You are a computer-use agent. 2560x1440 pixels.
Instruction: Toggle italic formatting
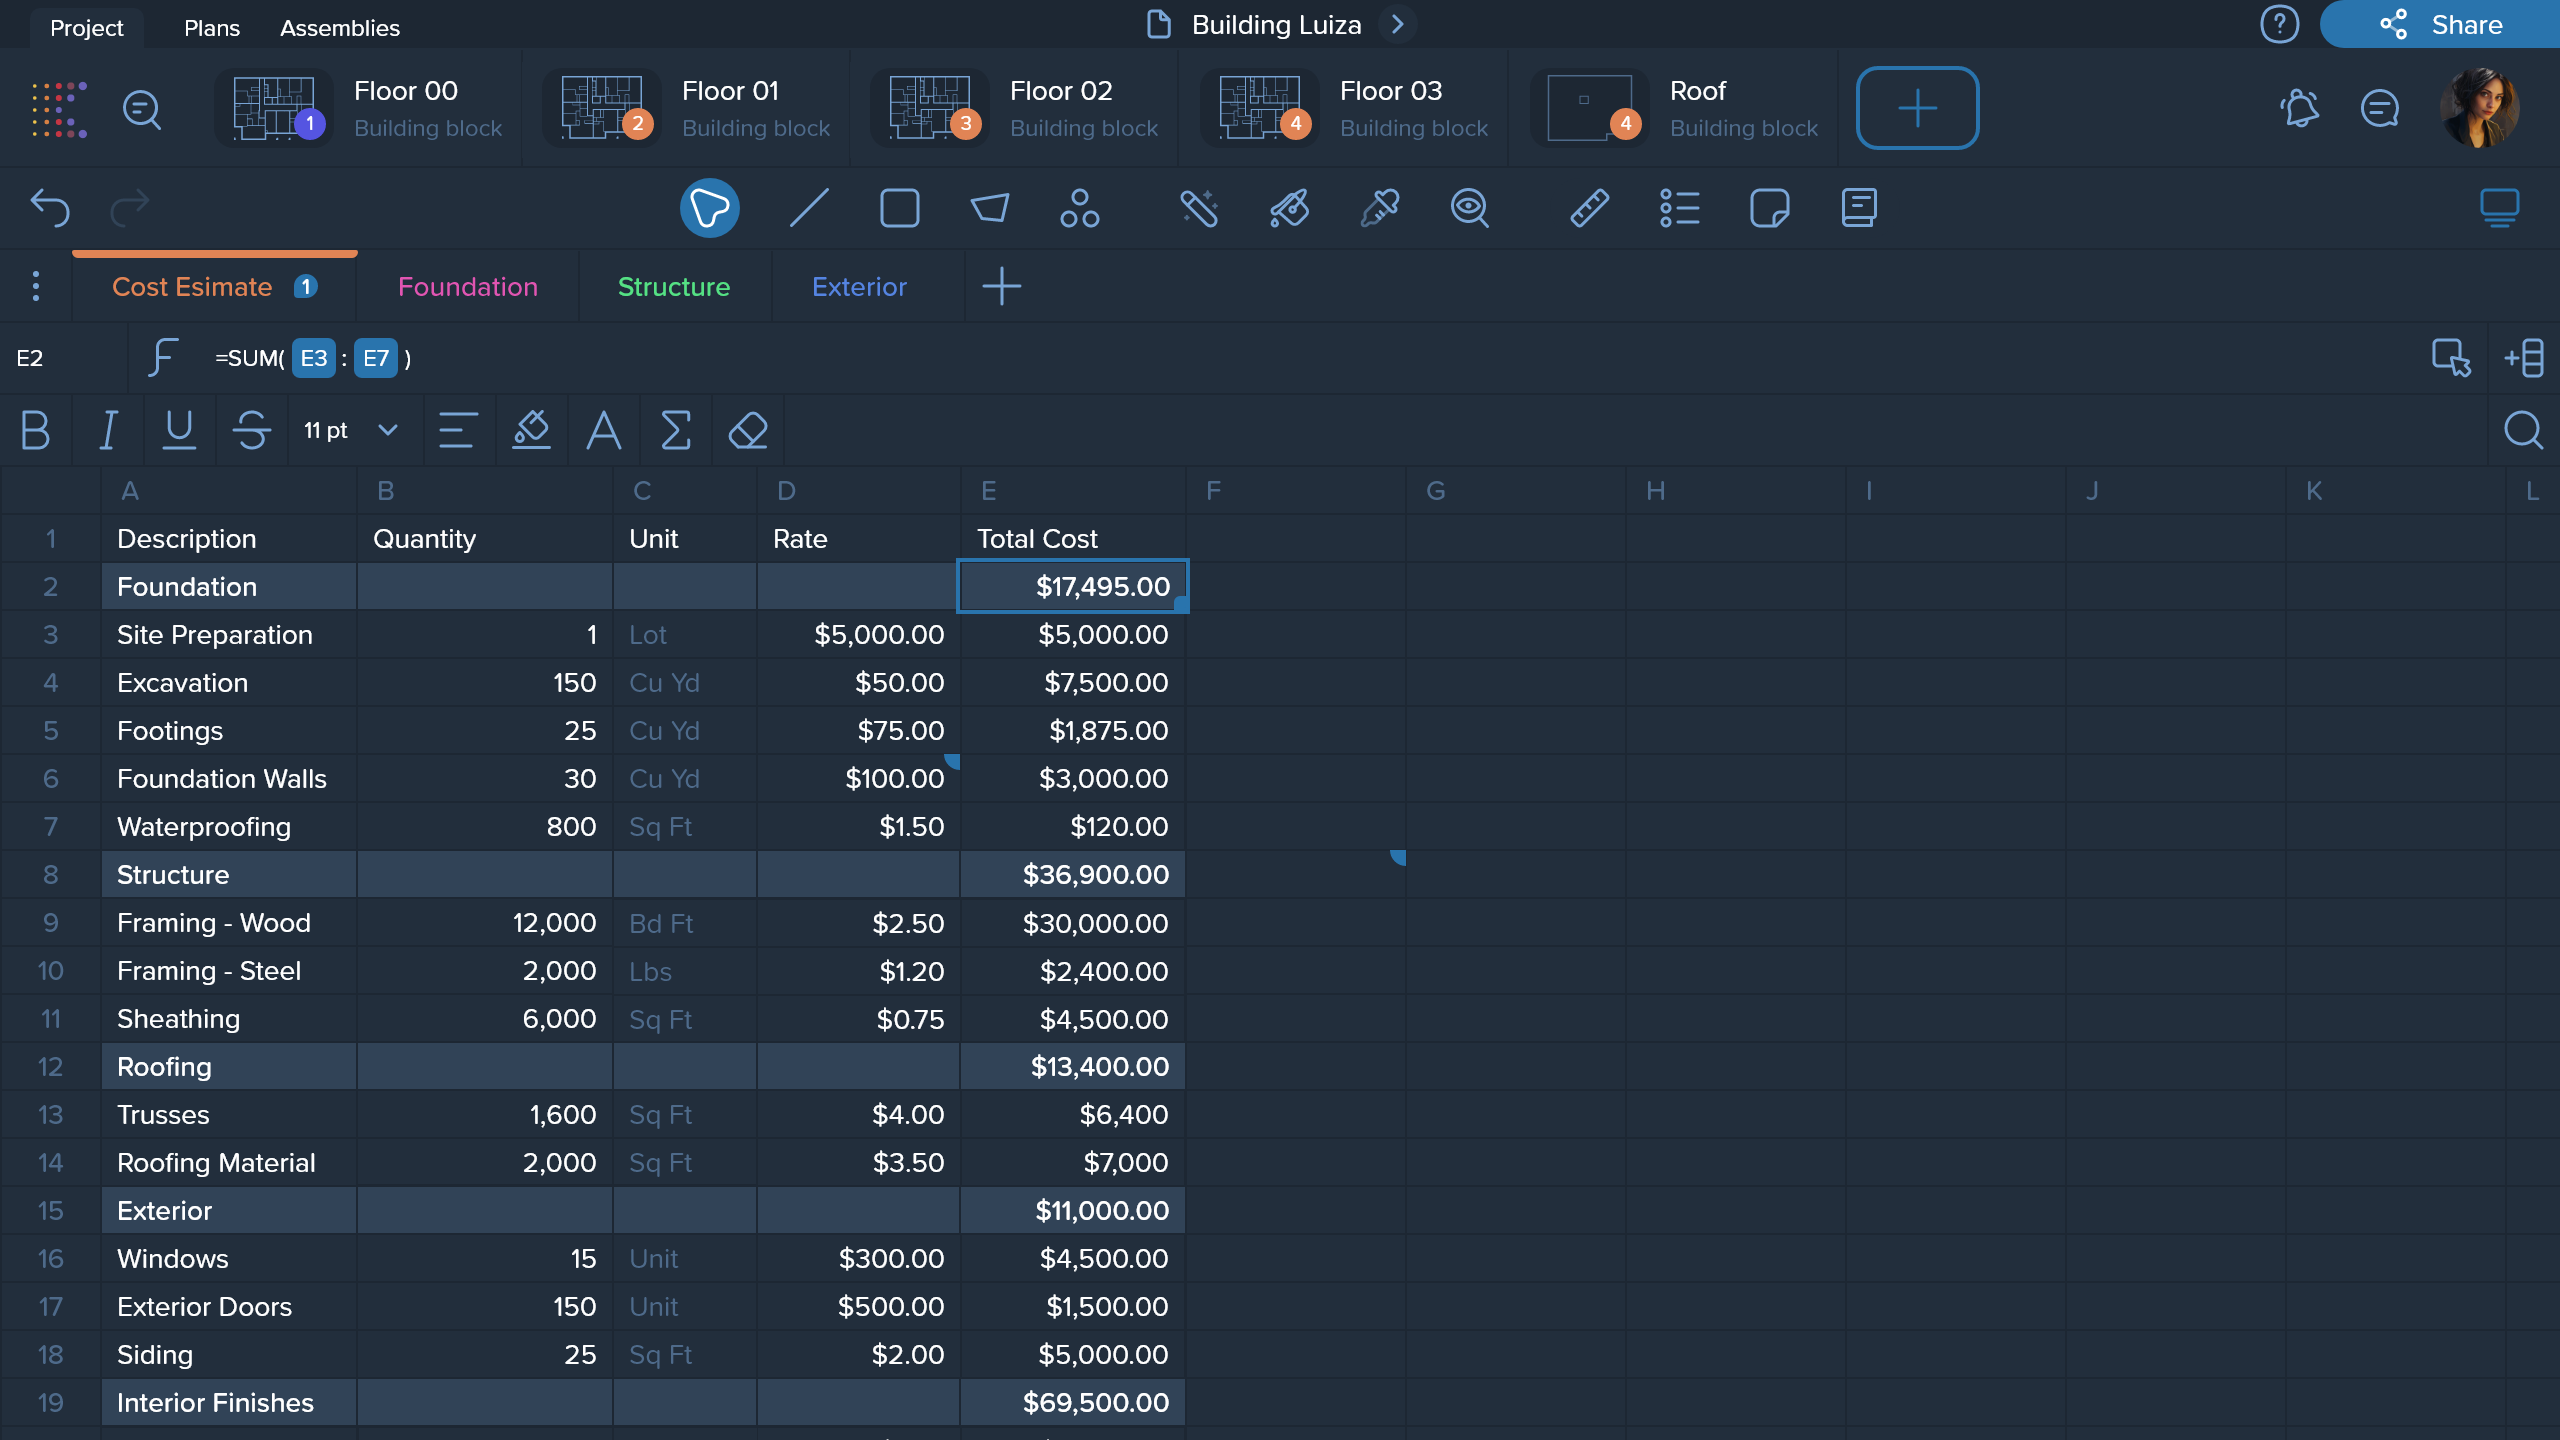click(108, 430)
